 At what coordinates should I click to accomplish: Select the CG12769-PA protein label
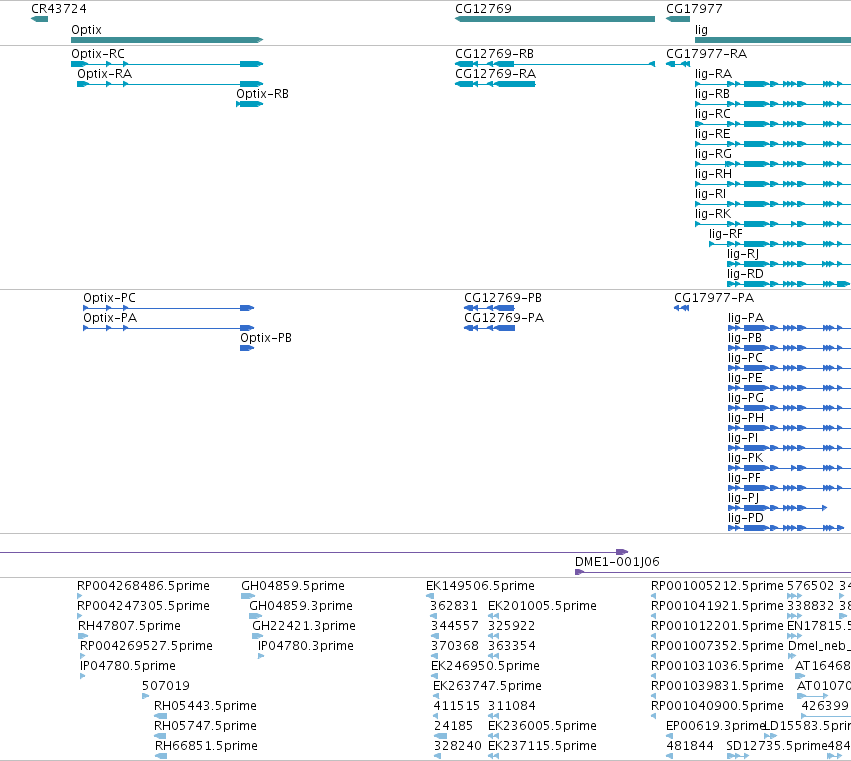tap(504, 318)
